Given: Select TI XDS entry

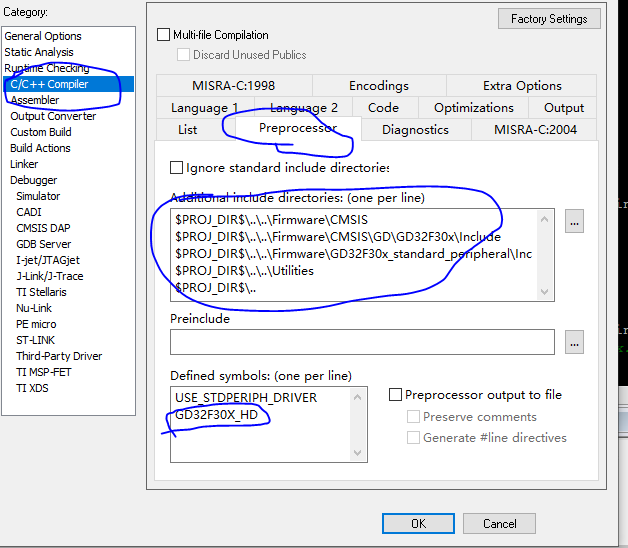Looking at the screenshot, I should point(32,389).
